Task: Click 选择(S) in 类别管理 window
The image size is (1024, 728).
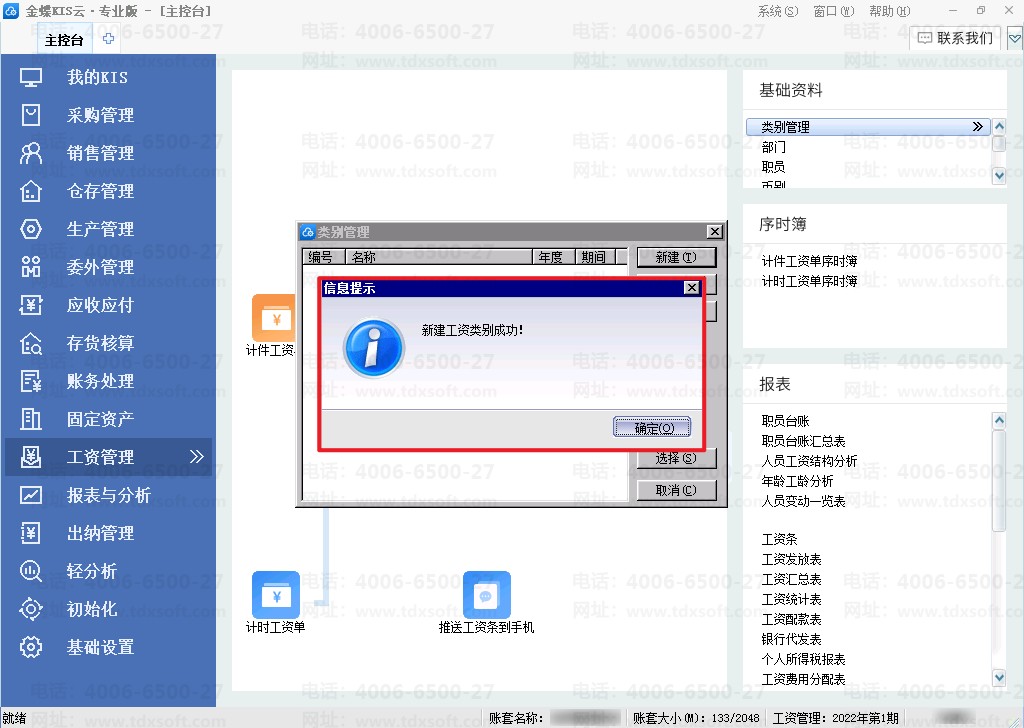Action: coord(676,458)
